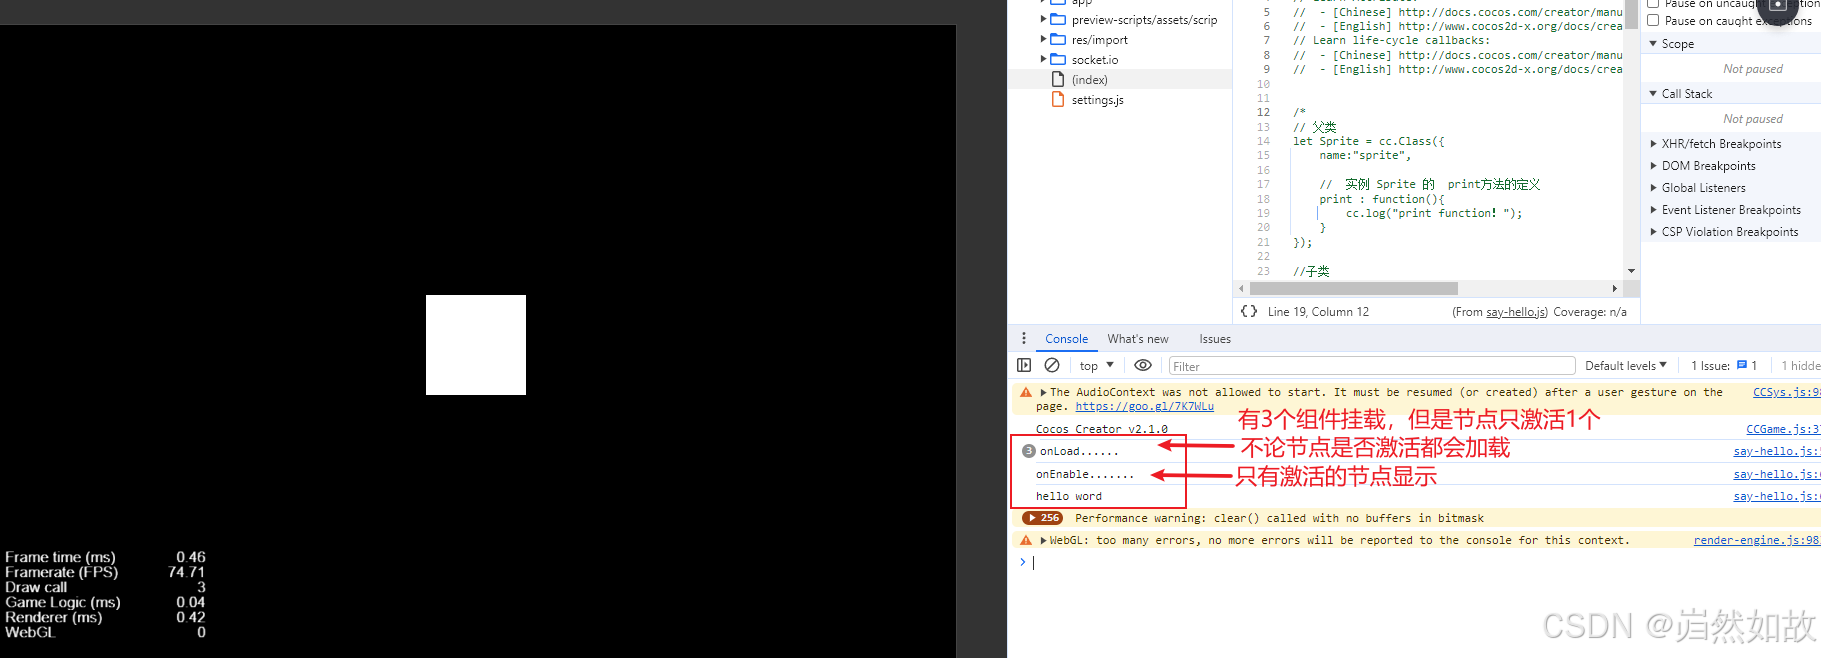
Task: Click the editor scroll-left arrow
Action: pyautogui.click(x=1241, y=288)
